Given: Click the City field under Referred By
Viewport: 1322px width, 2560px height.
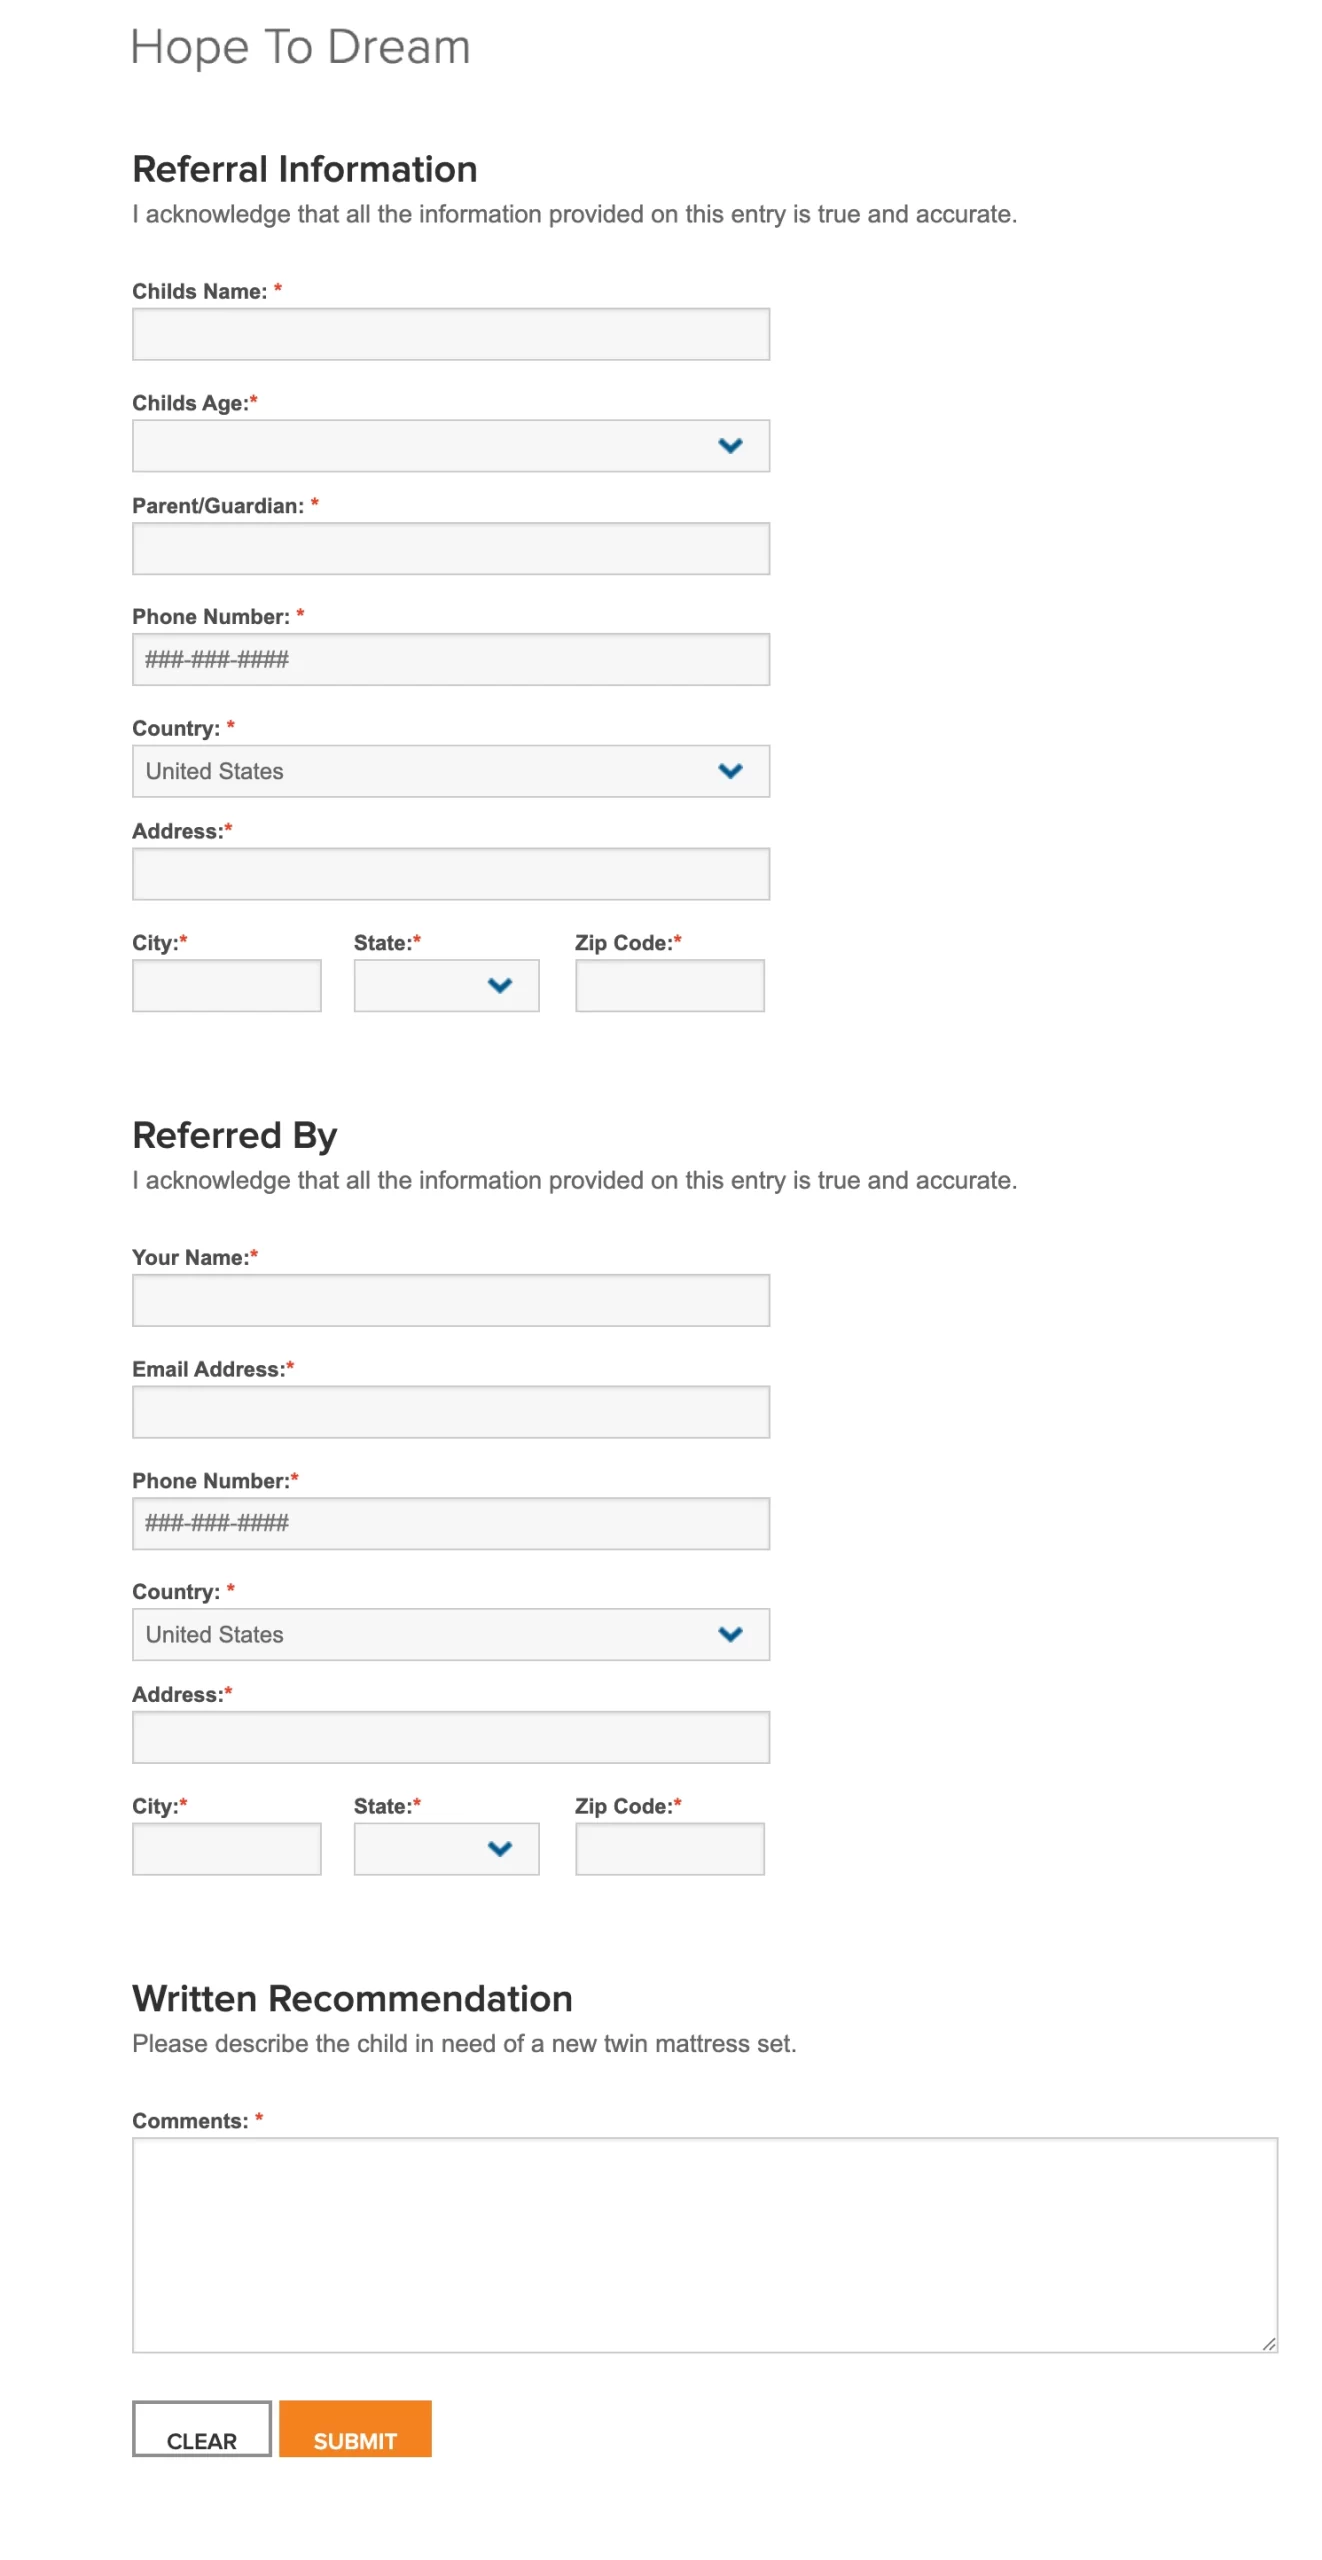Looking at the screenshot, I should point(226,1848).
